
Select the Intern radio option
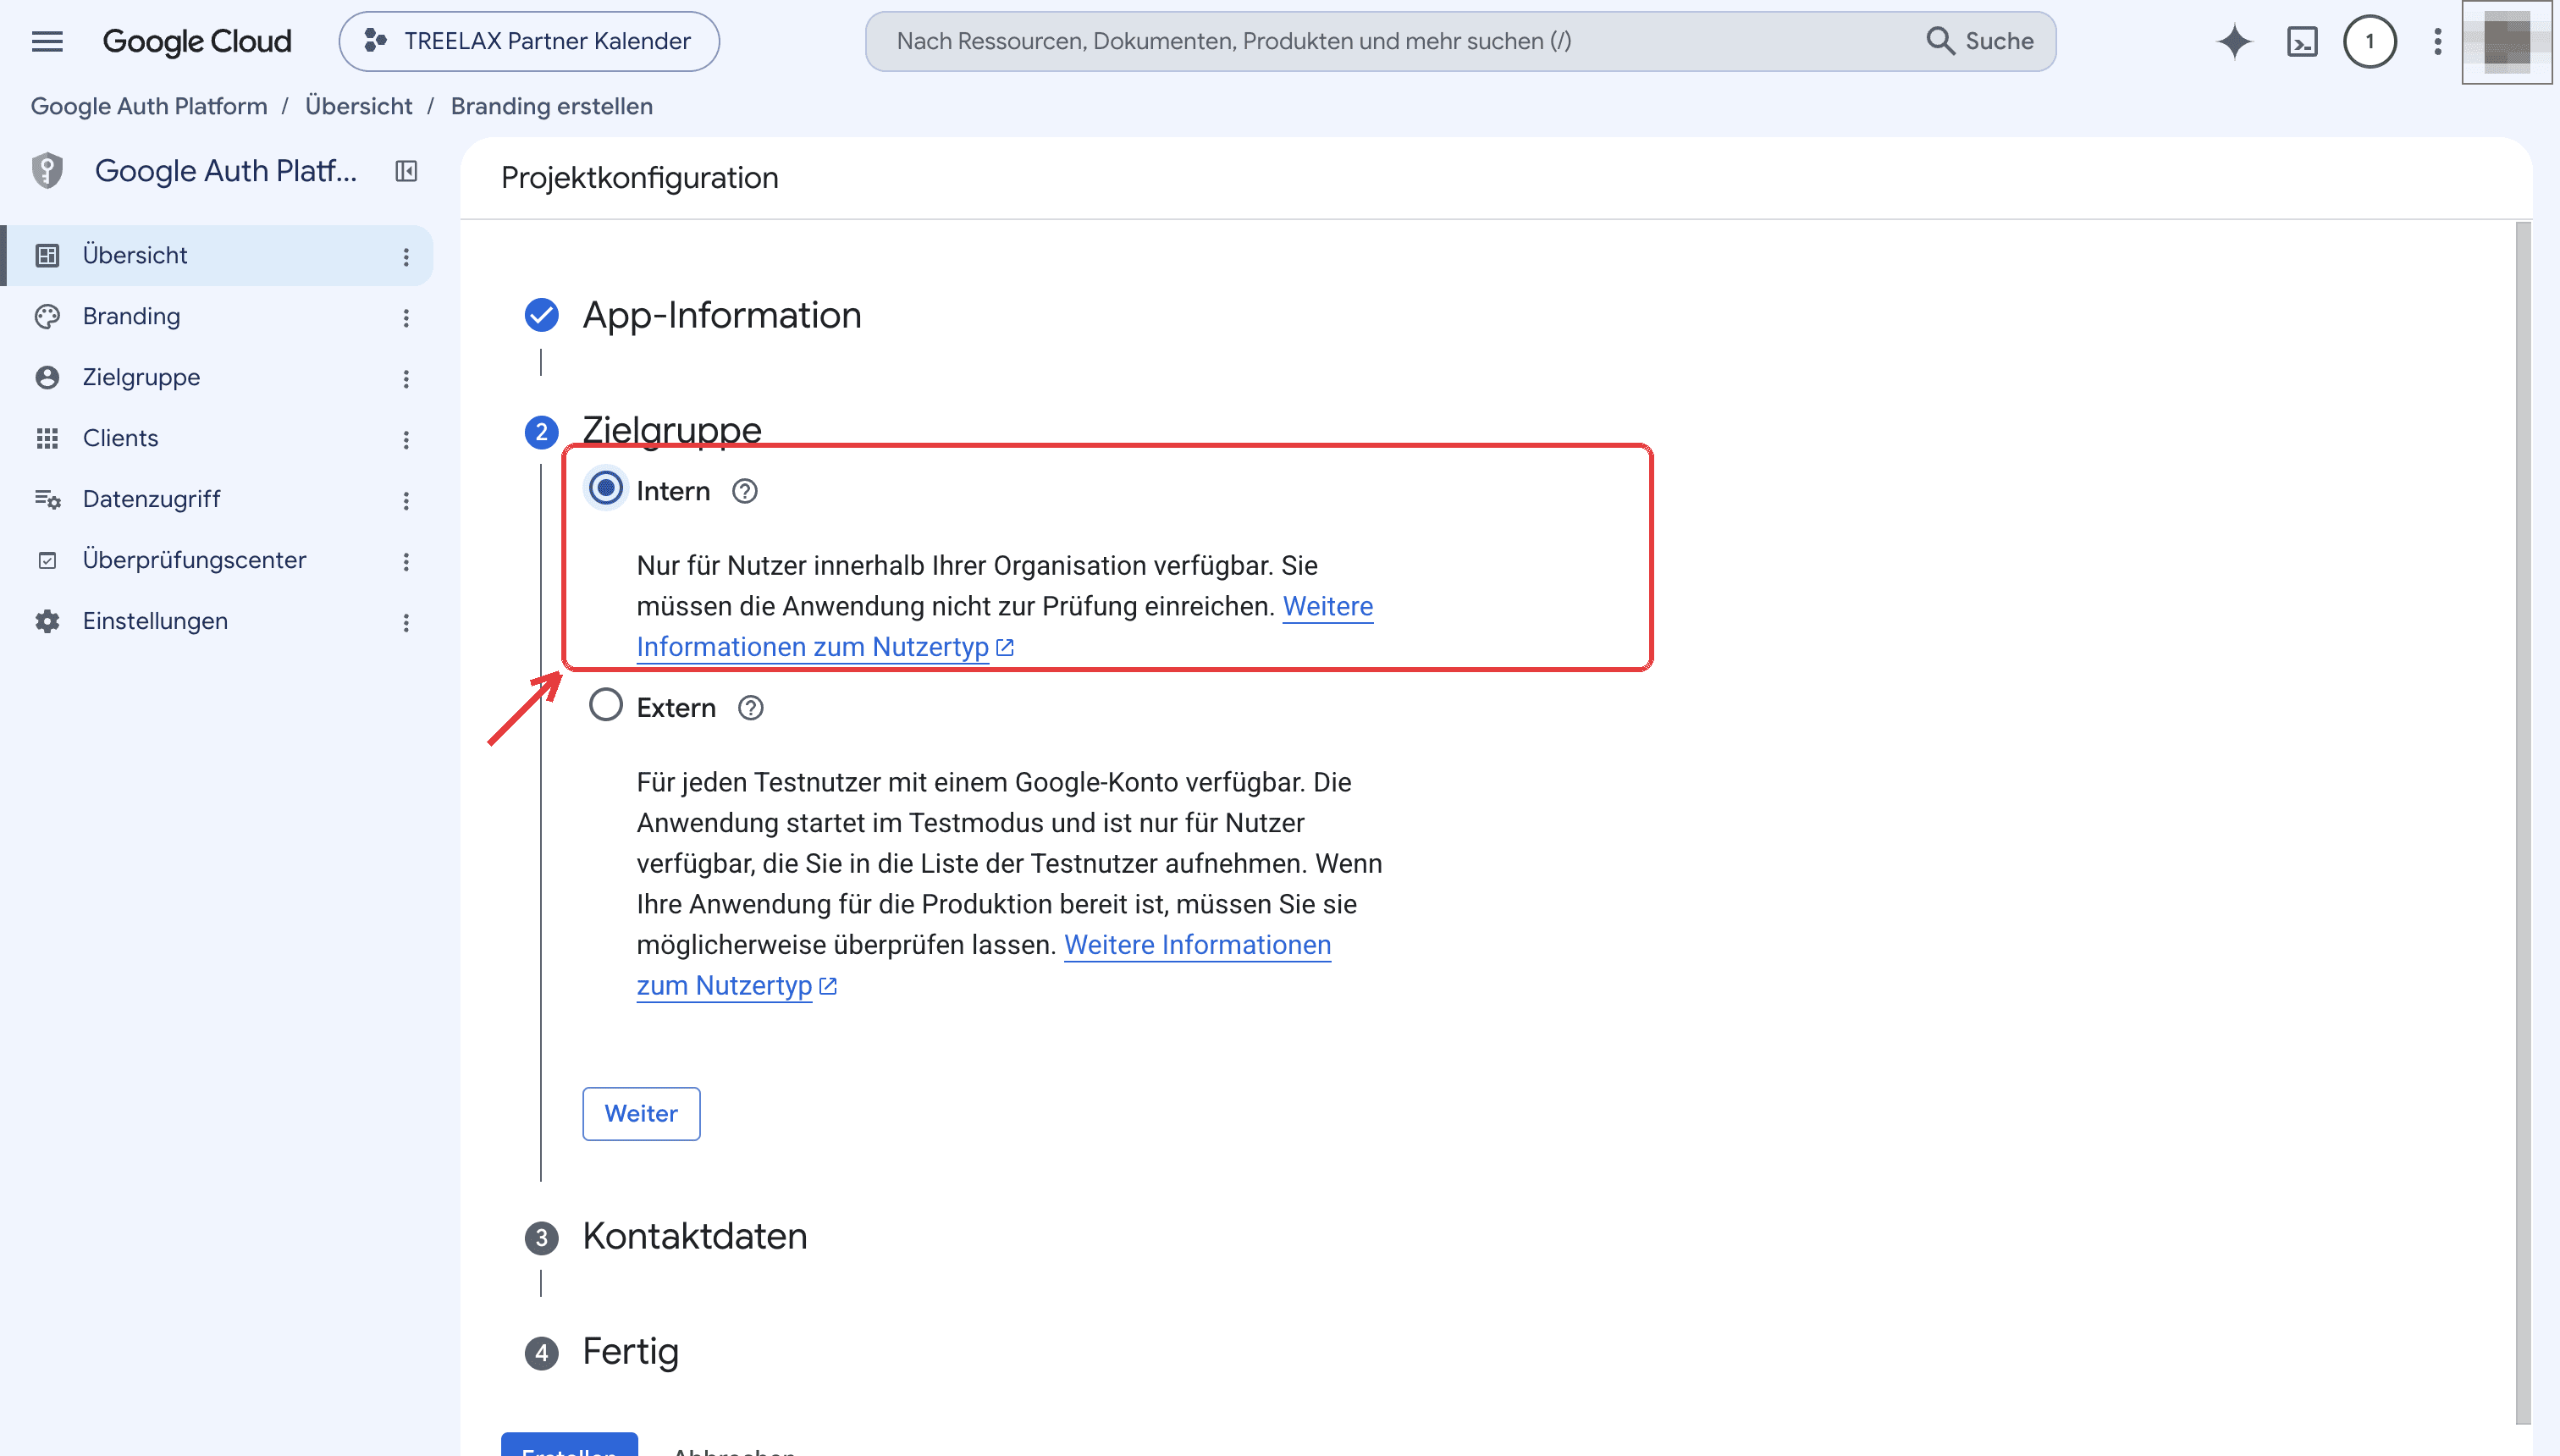tap(606, 489)
